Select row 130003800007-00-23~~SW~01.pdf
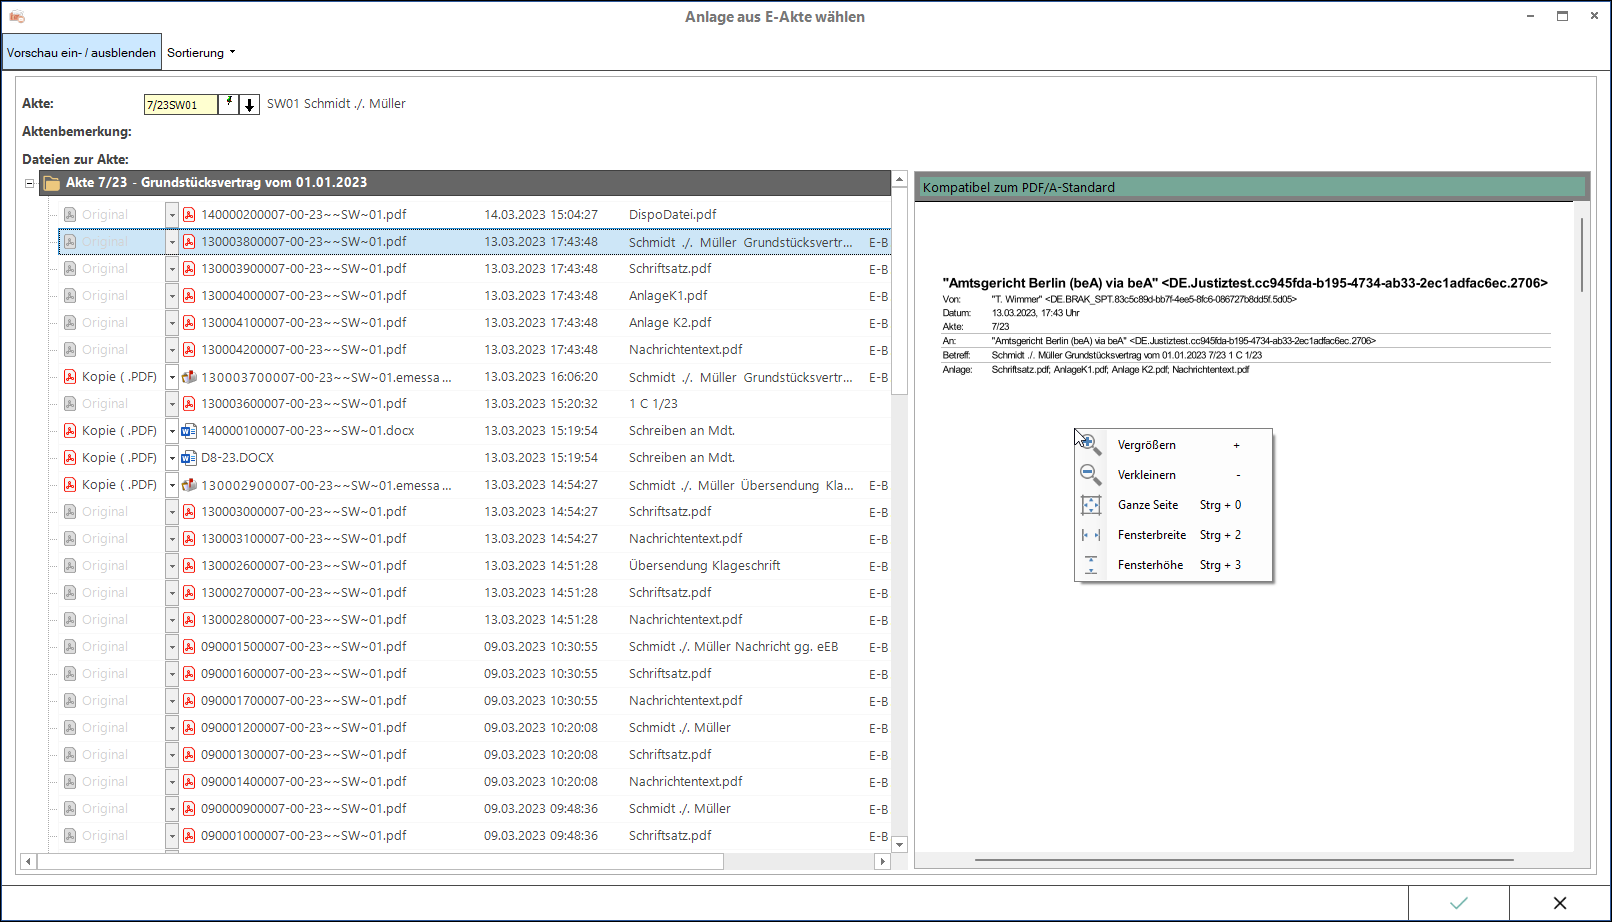The height and width of the screenshot is (922, 1612). point(474,241)
